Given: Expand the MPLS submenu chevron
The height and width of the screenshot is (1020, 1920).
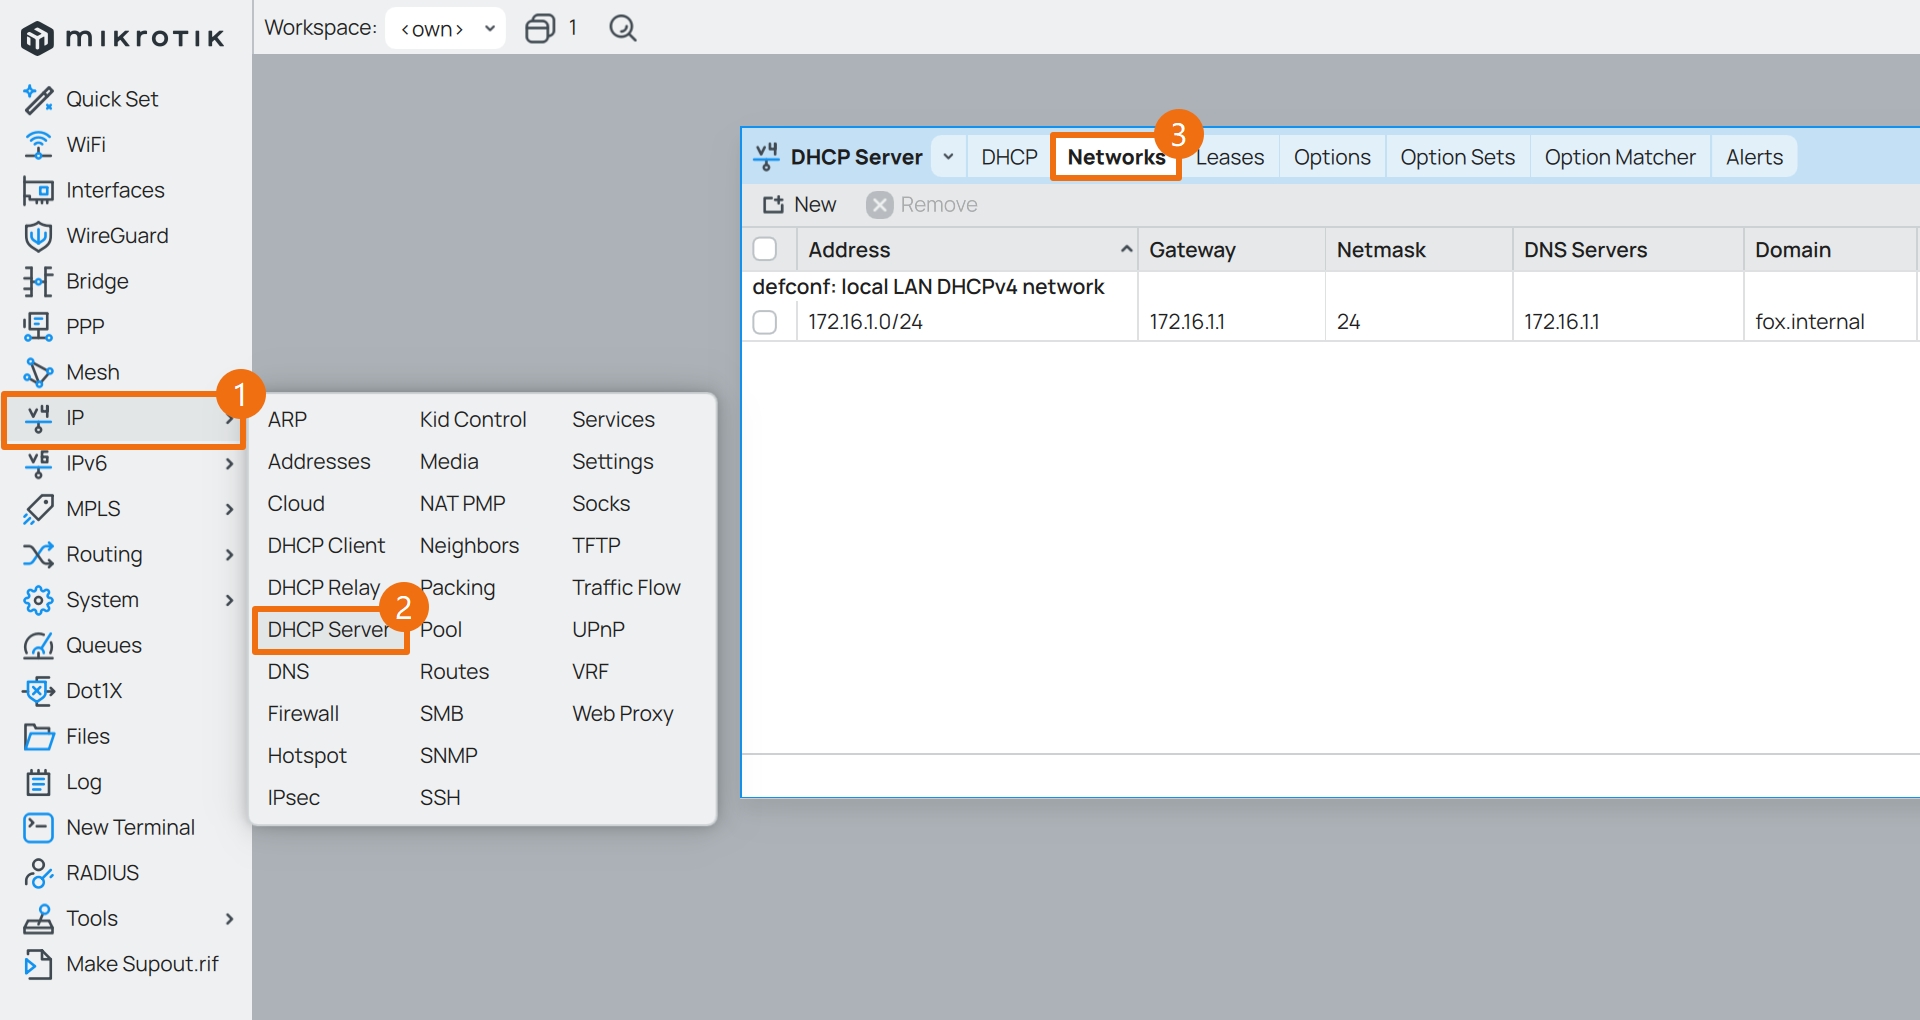Looking at the screenshot, I should pyautogui.click(x=229, y=509).
